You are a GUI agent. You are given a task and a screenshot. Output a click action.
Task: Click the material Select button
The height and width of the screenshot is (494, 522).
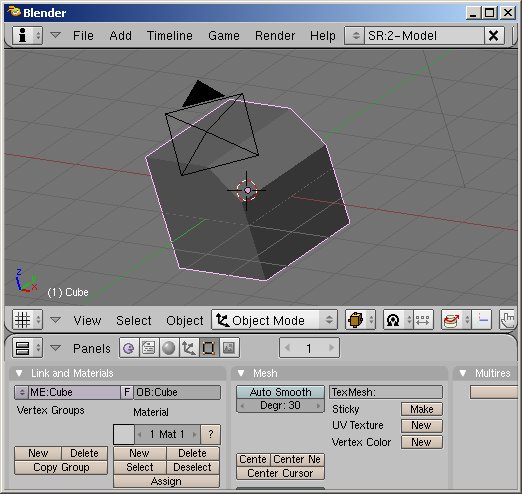(x=140, y=467)
